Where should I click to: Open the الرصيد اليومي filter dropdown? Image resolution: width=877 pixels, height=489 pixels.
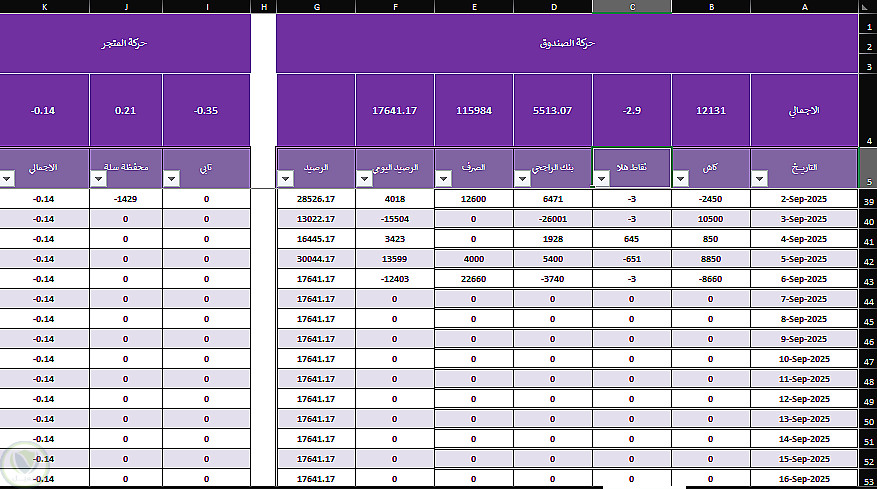click(365, 179)
